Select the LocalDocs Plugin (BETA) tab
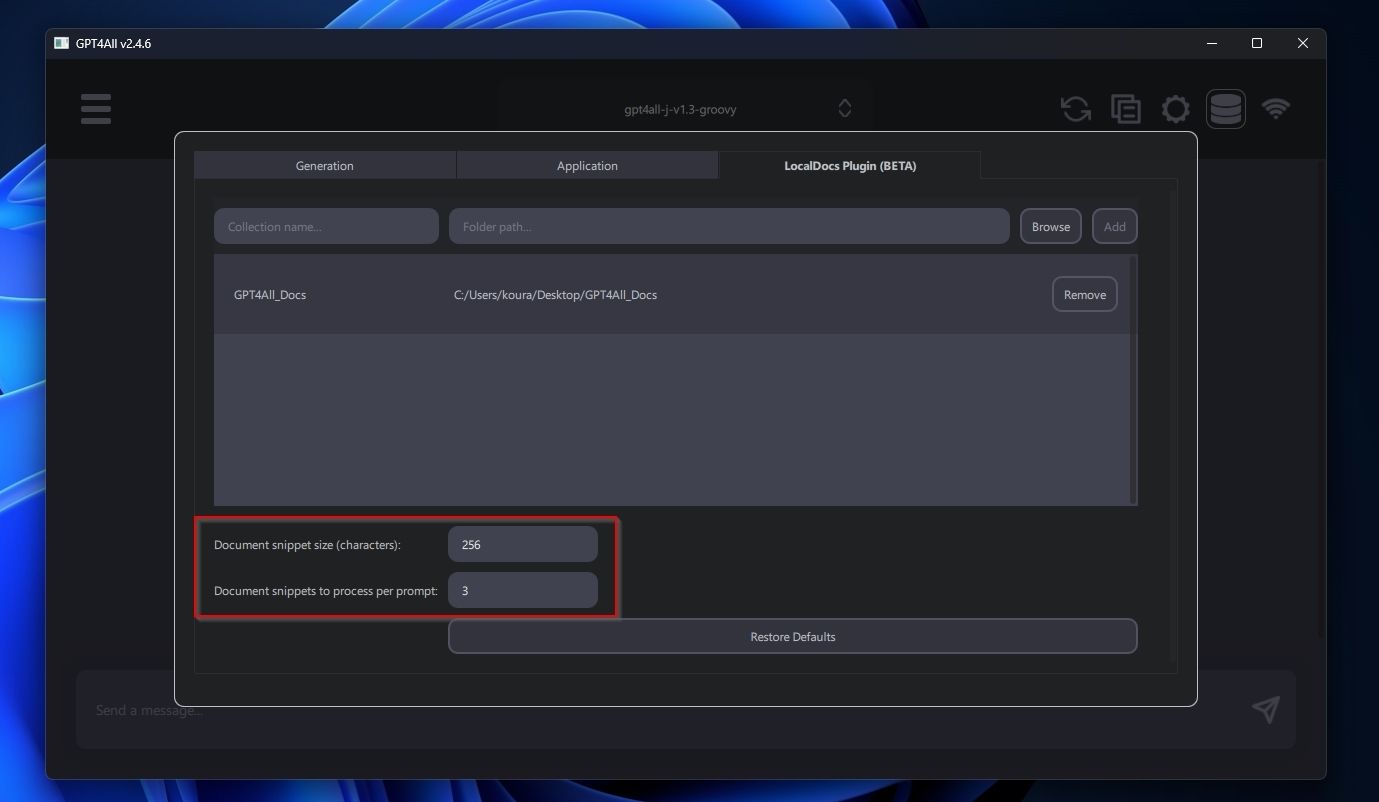Viewport: 1379px width, 802px height. tap(849, 165)
